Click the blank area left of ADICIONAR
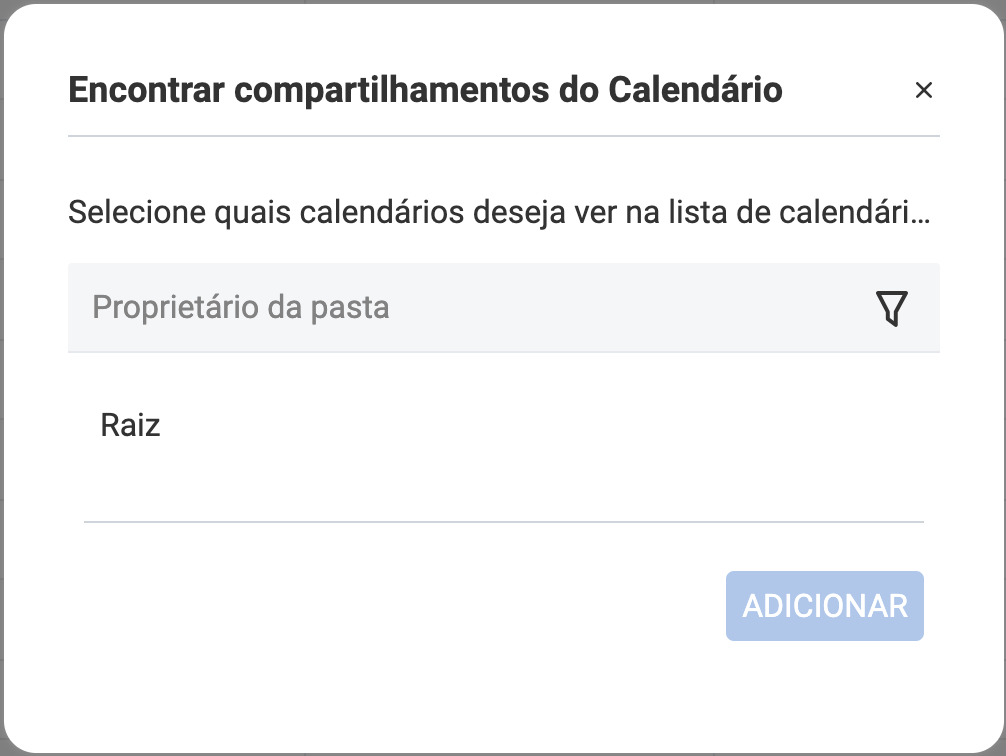1006x756 pixels. coord(400,606)
